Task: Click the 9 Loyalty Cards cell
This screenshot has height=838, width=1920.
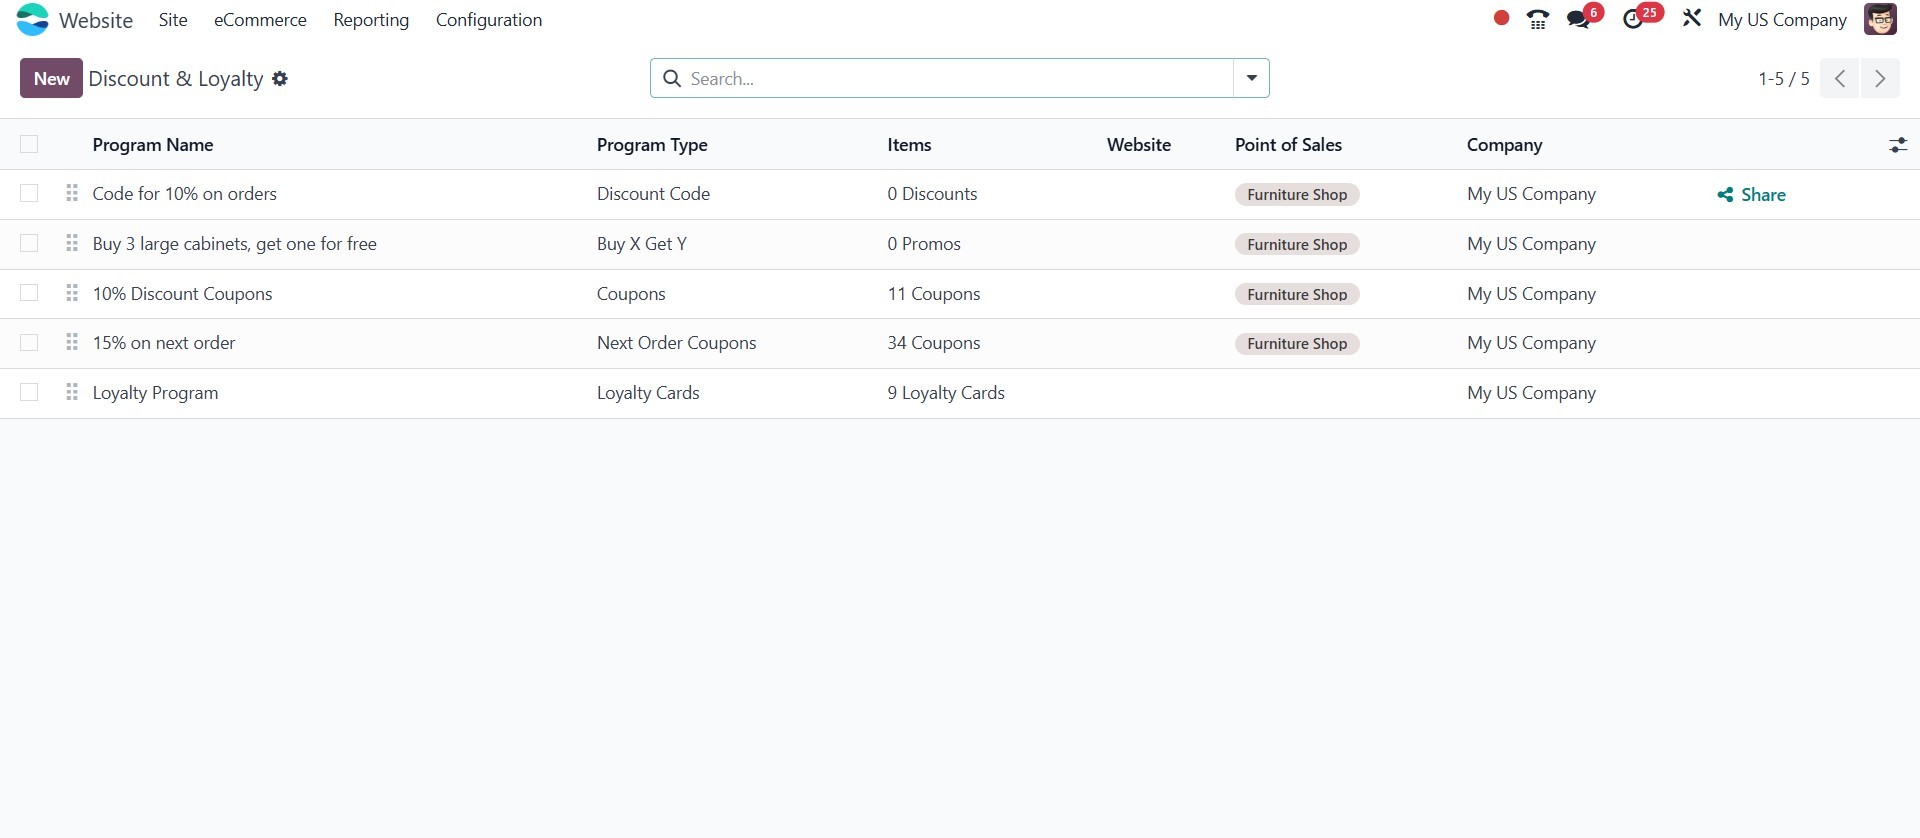Action: tap(946, 393)
